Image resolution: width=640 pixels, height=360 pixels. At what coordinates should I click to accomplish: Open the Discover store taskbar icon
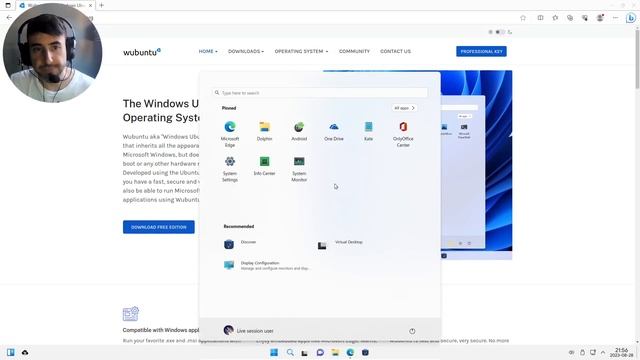[x=365, y=352]
